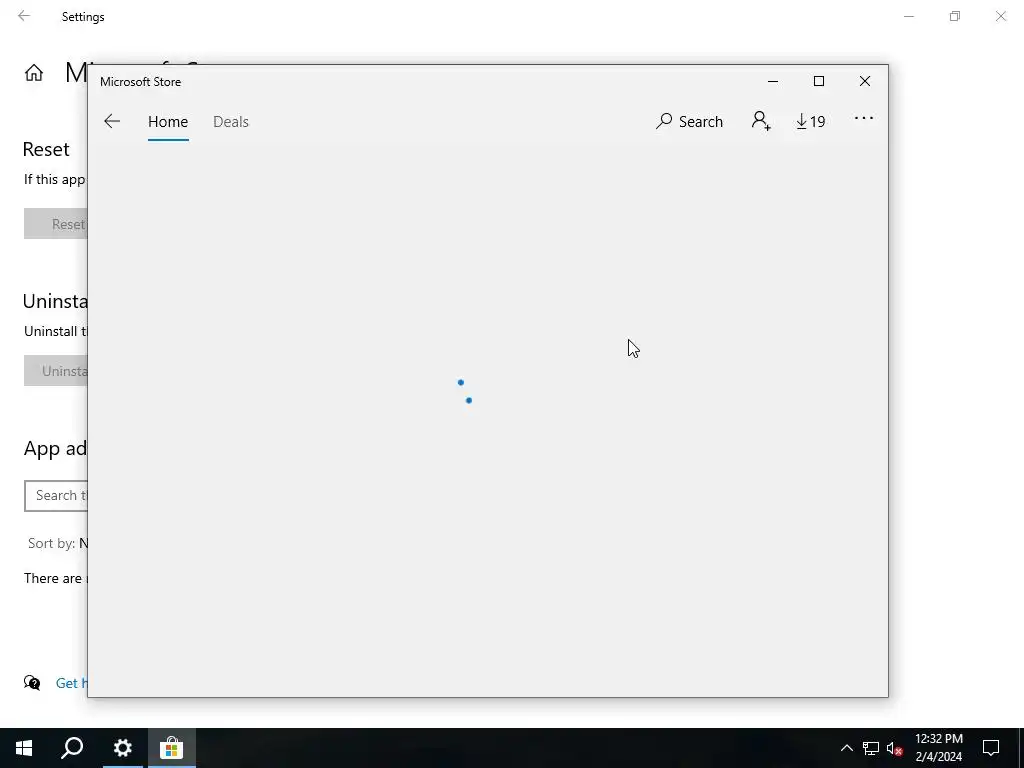Focus the add-ons search field in Settings

[56, 496]
